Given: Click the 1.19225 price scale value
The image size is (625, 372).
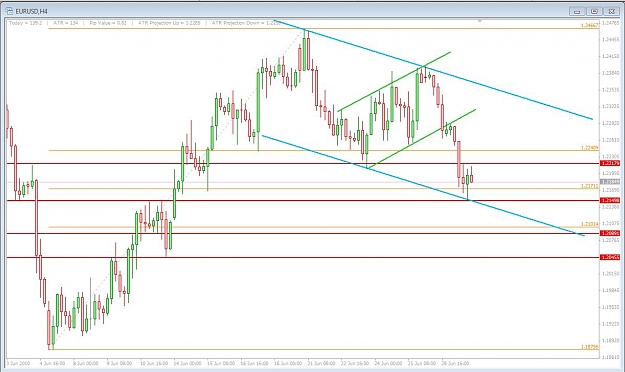Looking at the screenshot, I should (611, 324).
